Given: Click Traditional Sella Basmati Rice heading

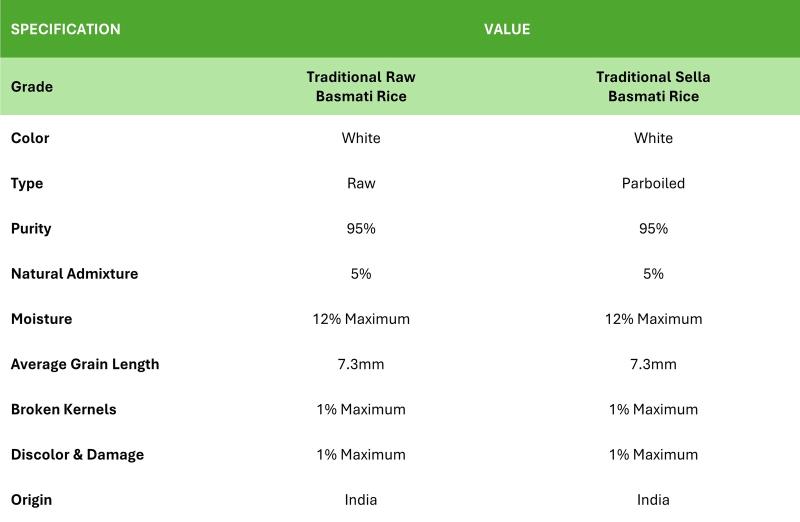Looking at the screenshot, I should click(x=653, y=86).
